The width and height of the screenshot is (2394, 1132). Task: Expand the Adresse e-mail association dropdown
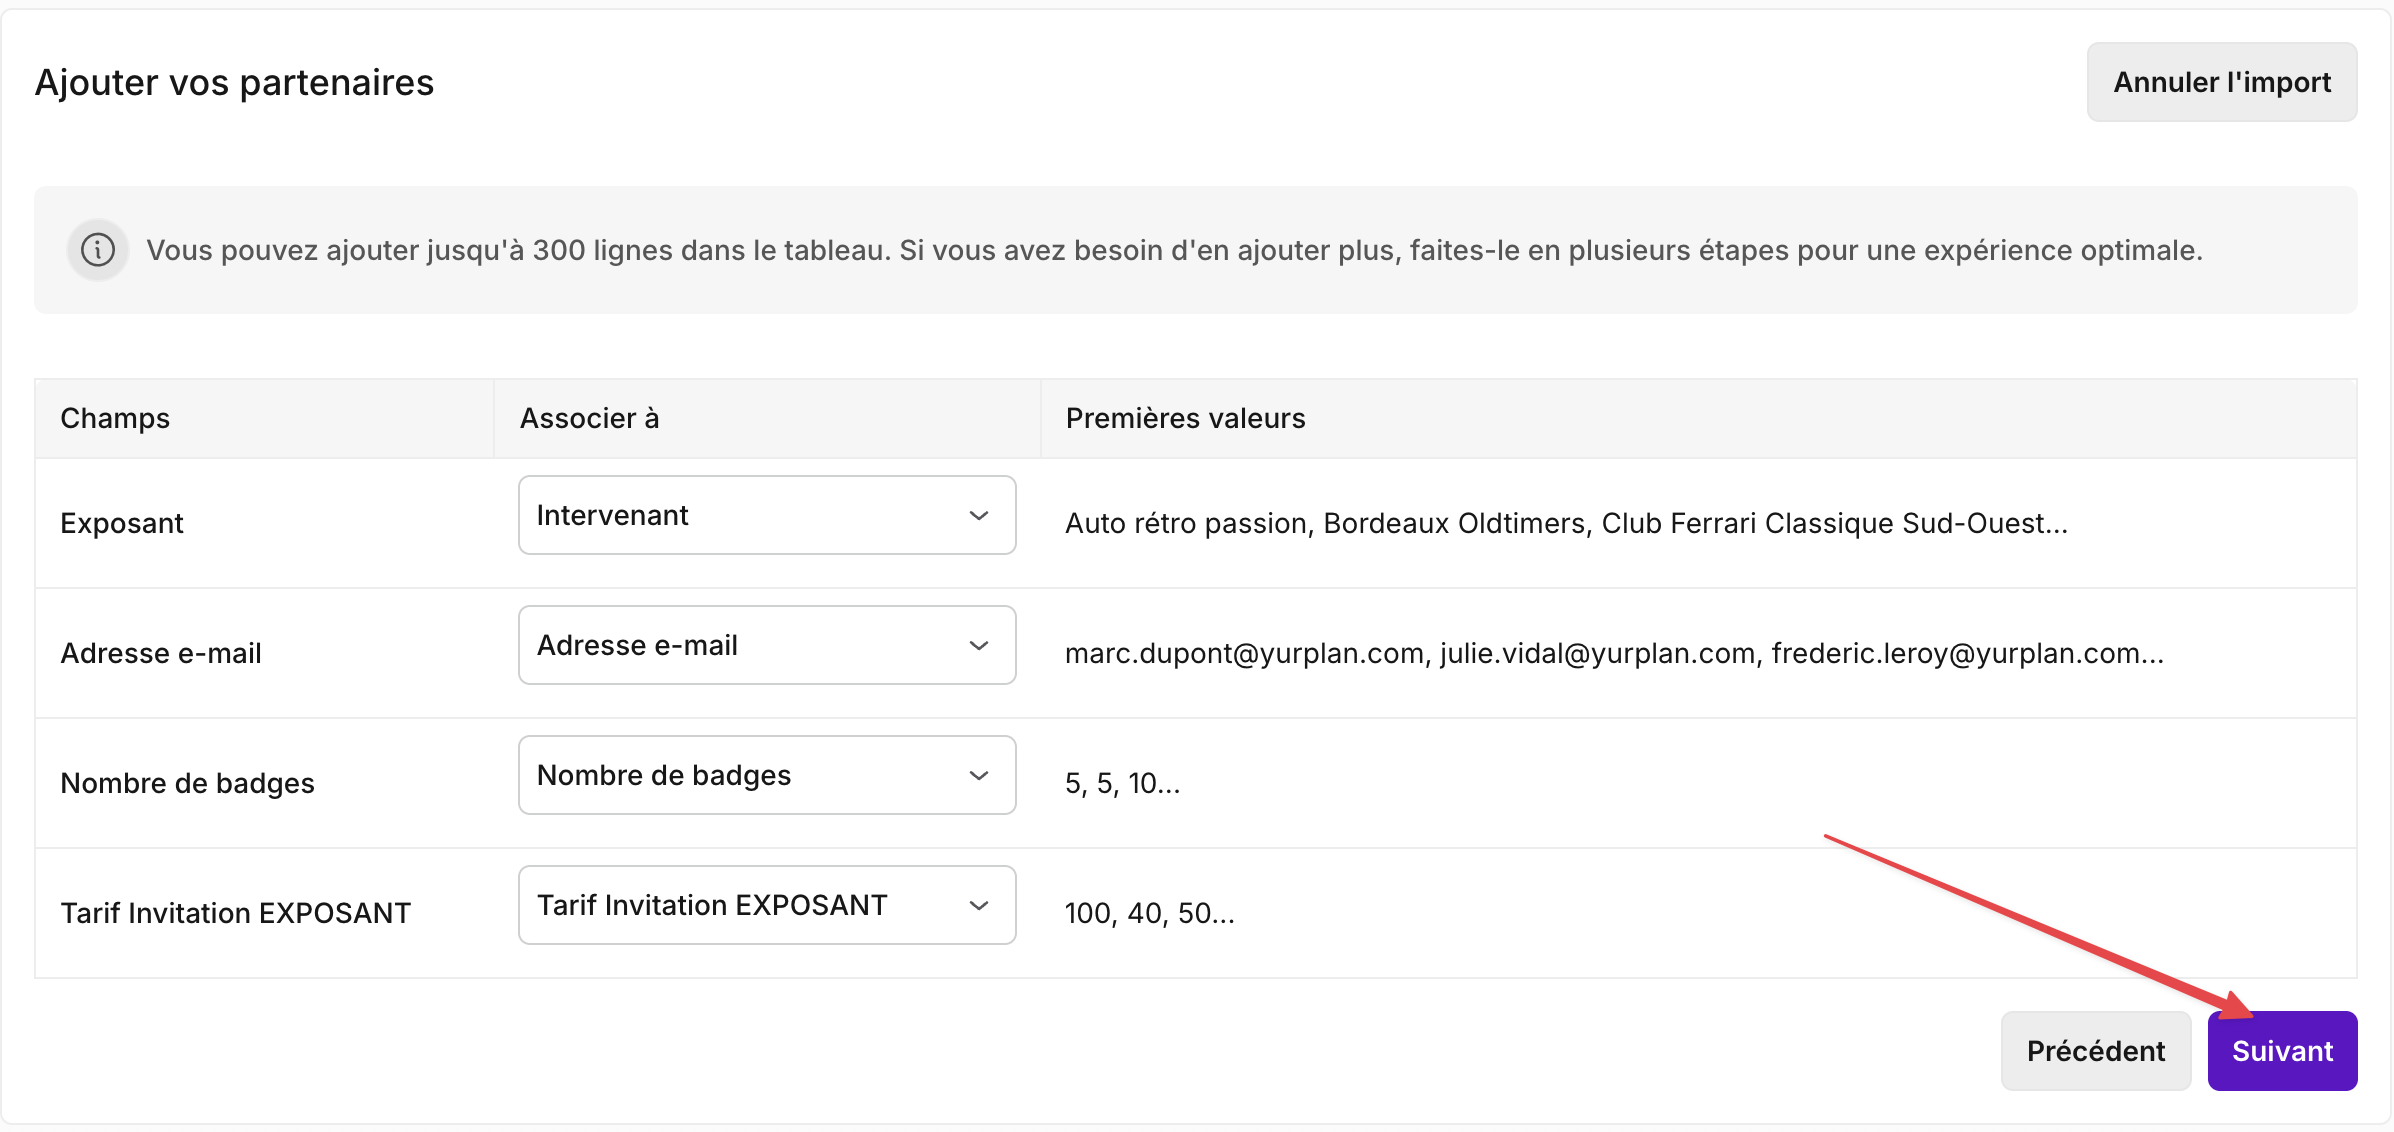point(767,645)
